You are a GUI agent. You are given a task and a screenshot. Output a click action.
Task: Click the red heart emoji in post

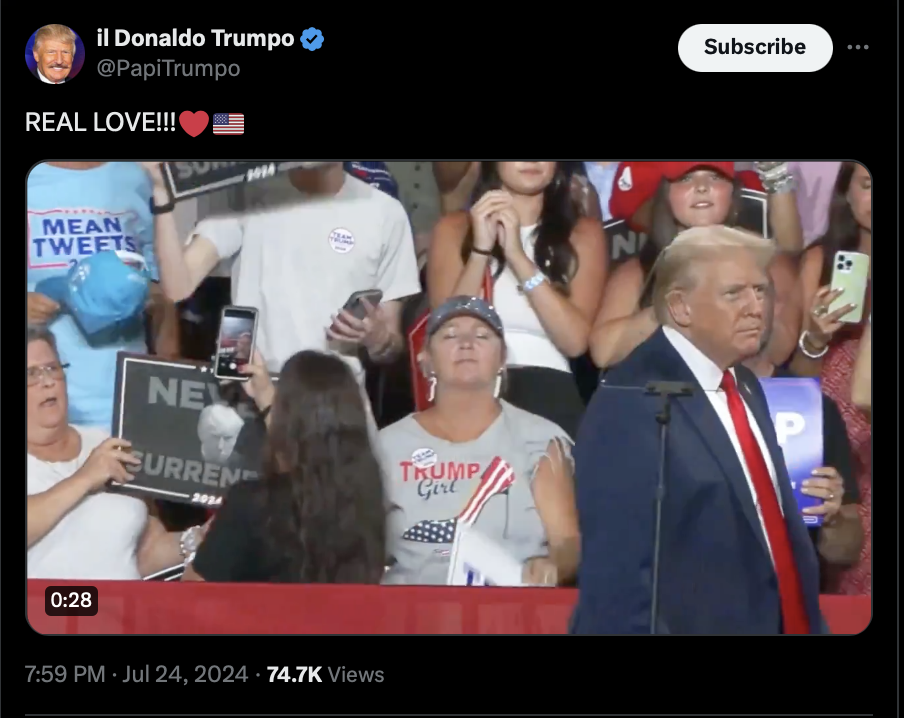click(x=194, y=123)
